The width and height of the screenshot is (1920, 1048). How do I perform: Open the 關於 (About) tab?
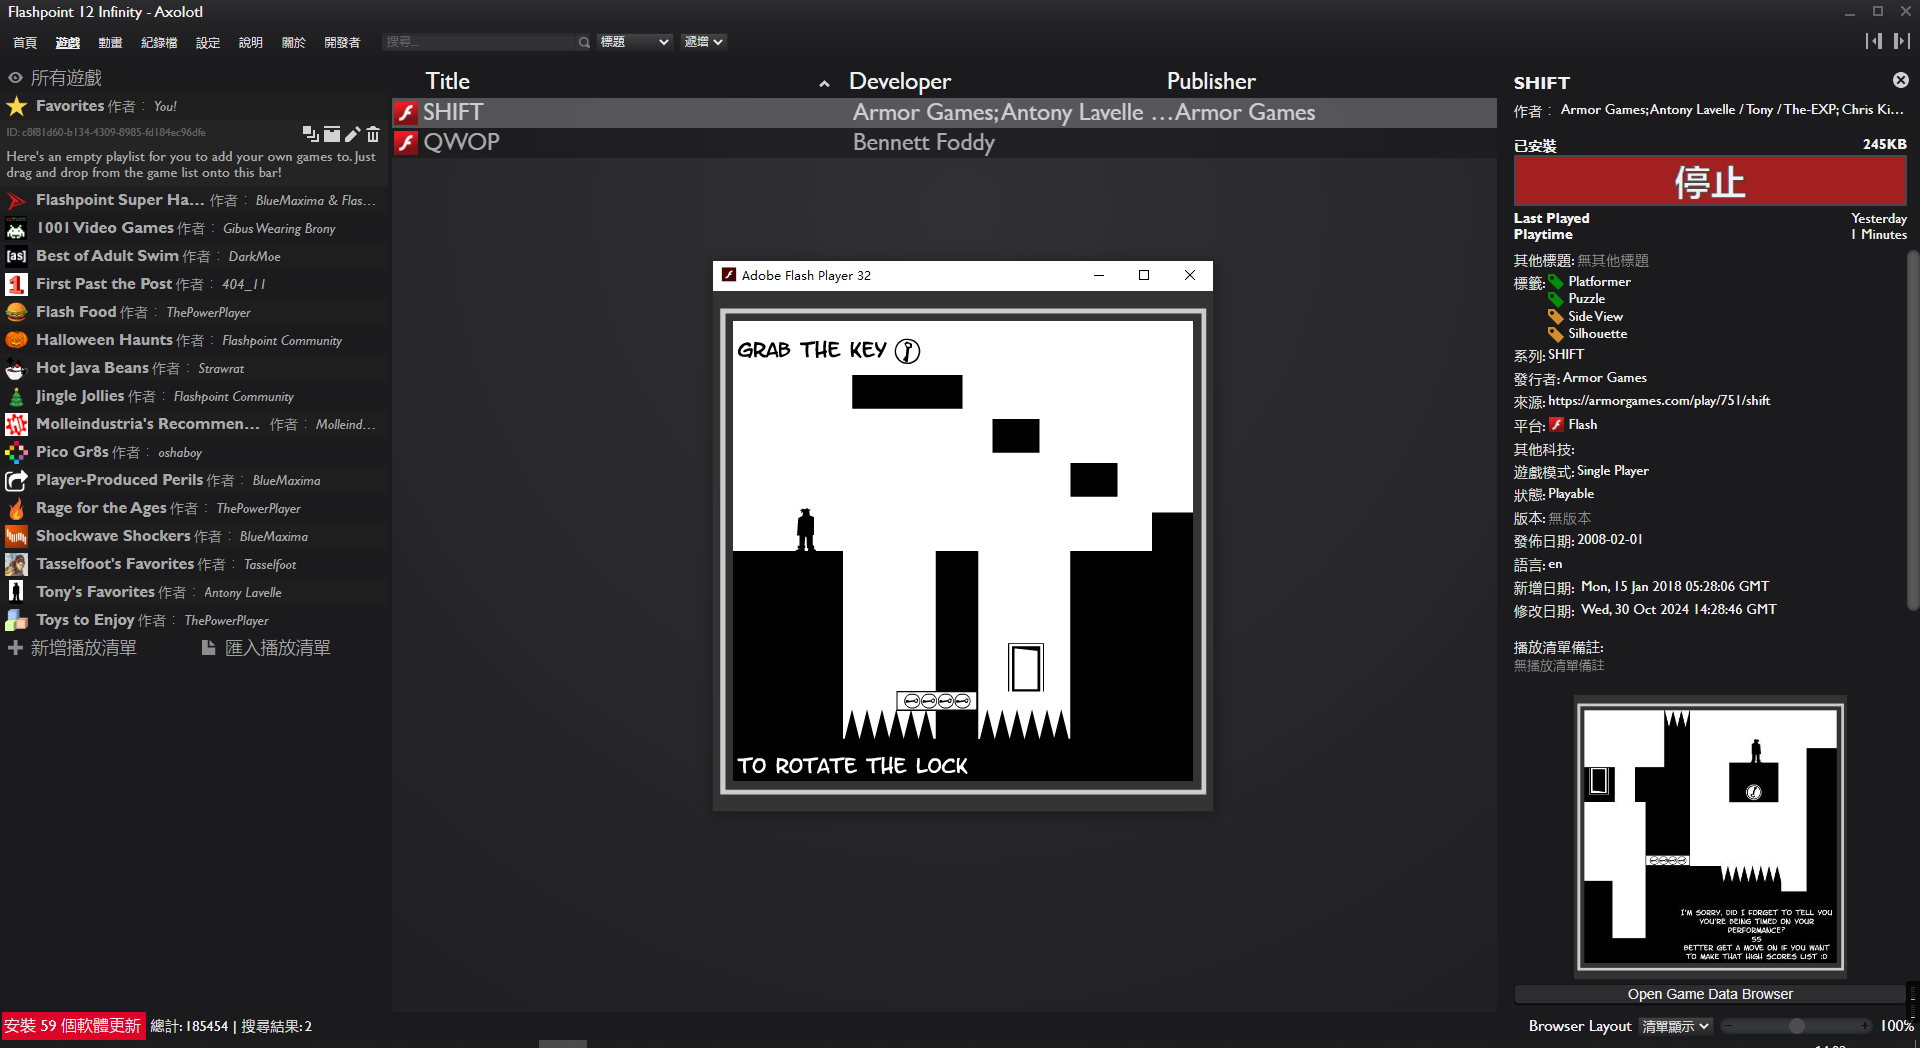pyautogui.click(x=294, y=42)
